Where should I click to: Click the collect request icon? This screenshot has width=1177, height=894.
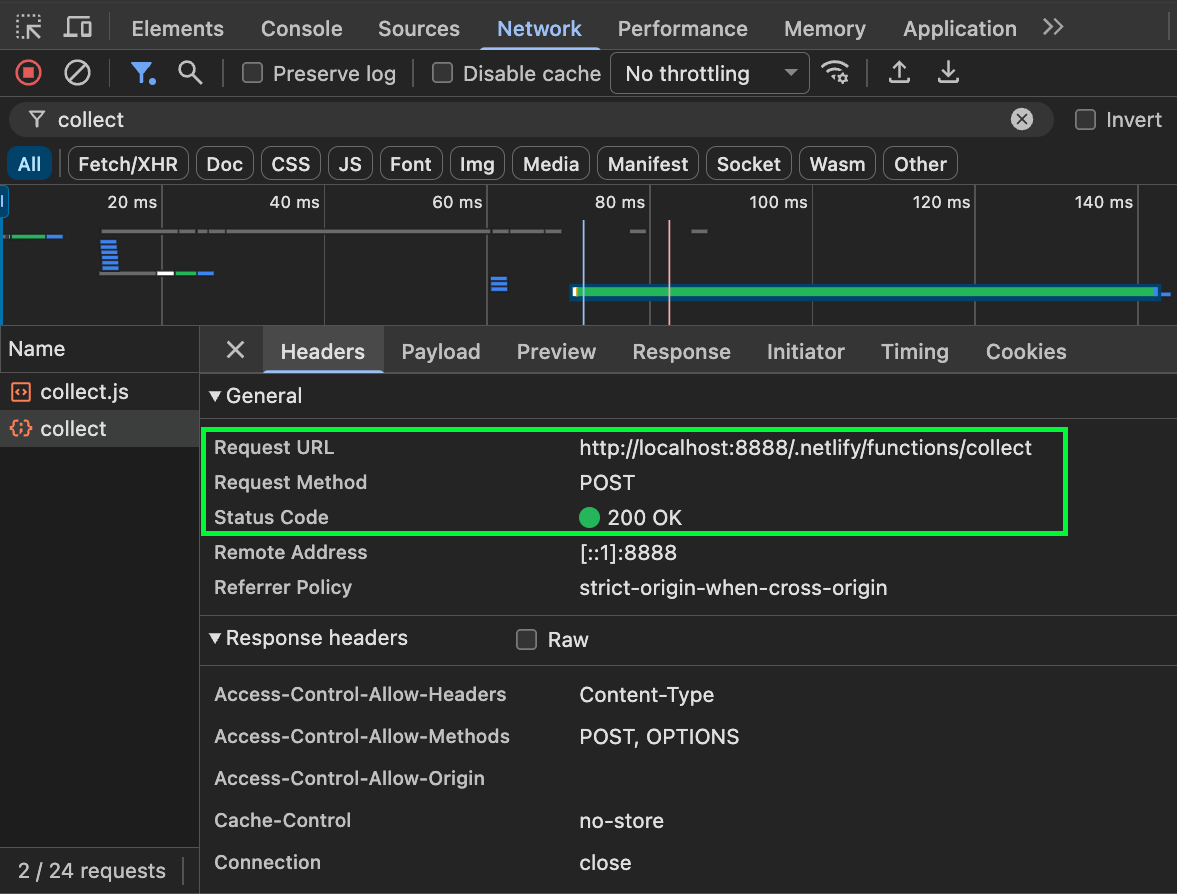tap(21, 429)
